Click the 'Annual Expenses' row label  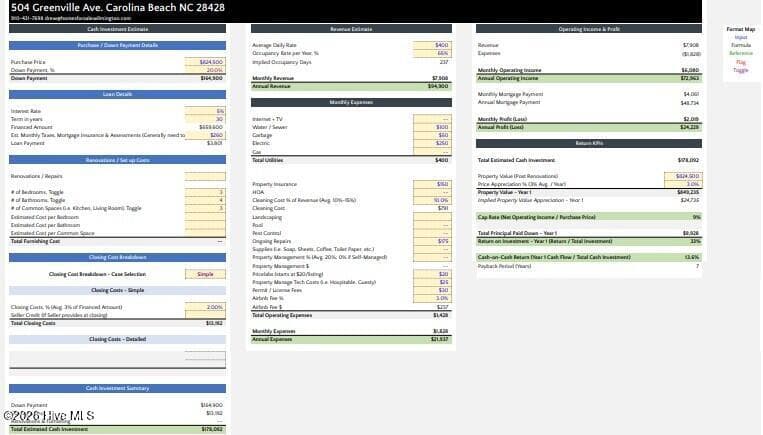tap(272, 339)
